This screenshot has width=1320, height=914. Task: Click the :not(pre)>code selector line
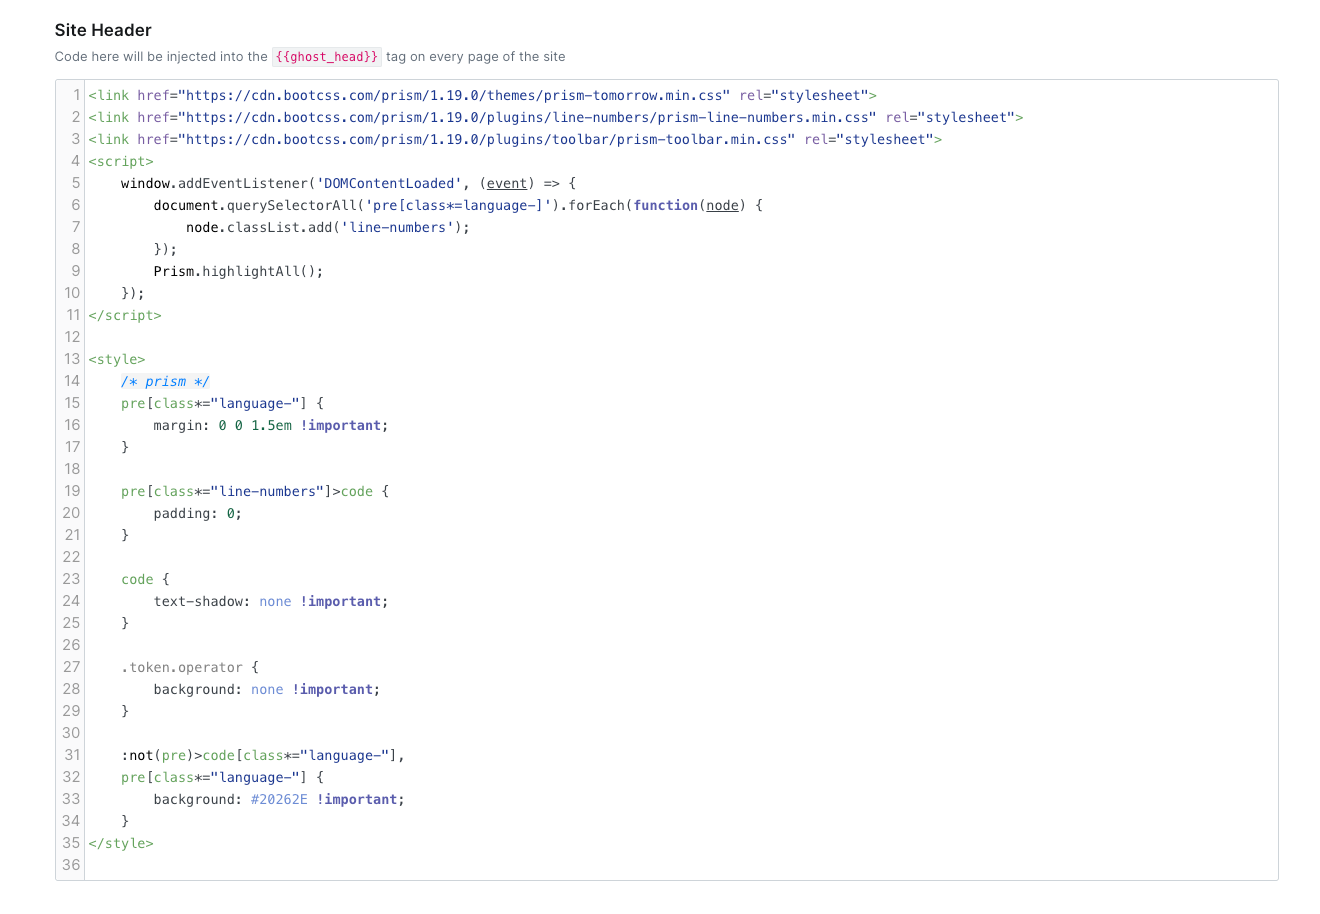click(263, 756)
